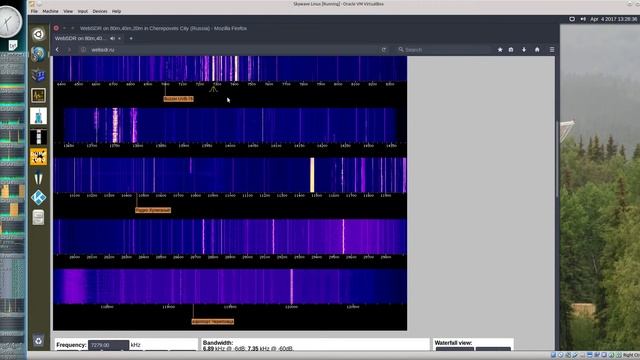Screen dimensions: 640x360
Task: Open waveform scope dock application
Action: tap(38, 96)
